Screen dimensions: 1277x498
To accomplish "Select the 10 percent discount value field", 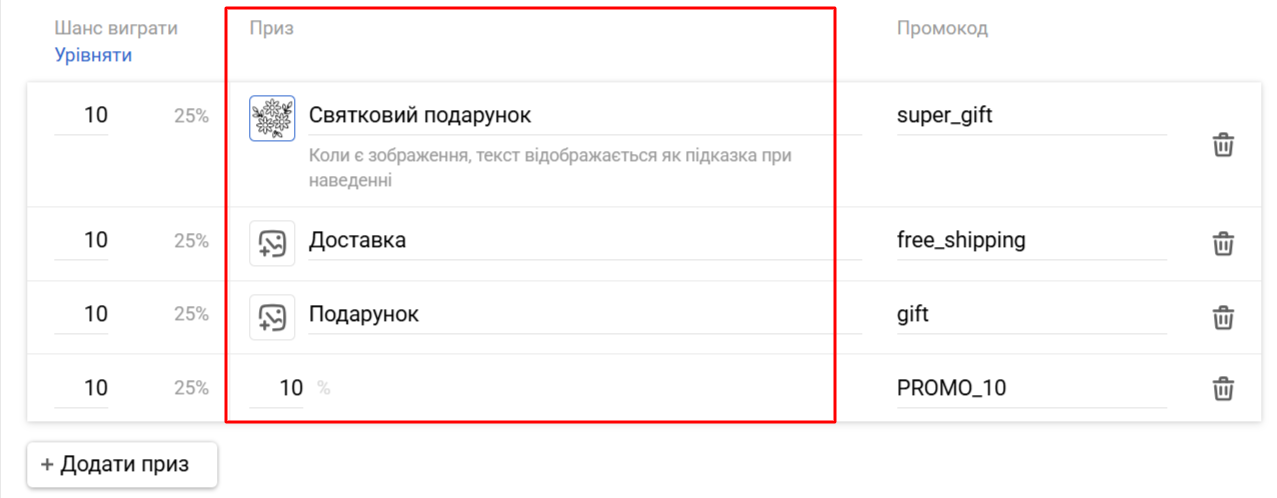I will point(277,388).
